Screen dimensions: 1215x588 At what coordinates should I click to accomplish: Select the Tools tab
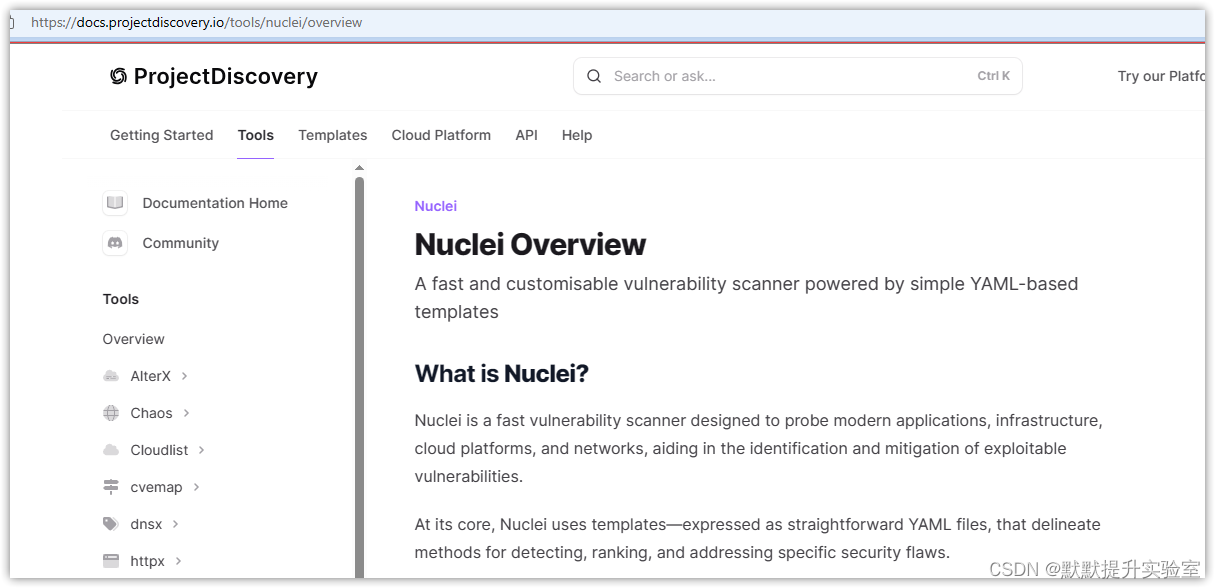(256, 135)
